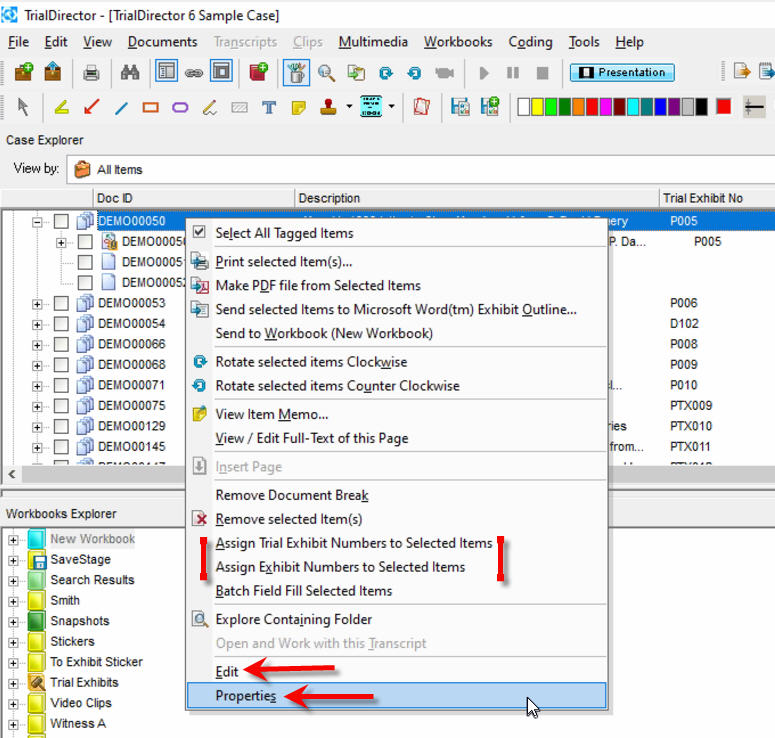Click the horizontal scrollbar left arrow
The height and width of the screenshot is (738, 775).
[12, 475]
